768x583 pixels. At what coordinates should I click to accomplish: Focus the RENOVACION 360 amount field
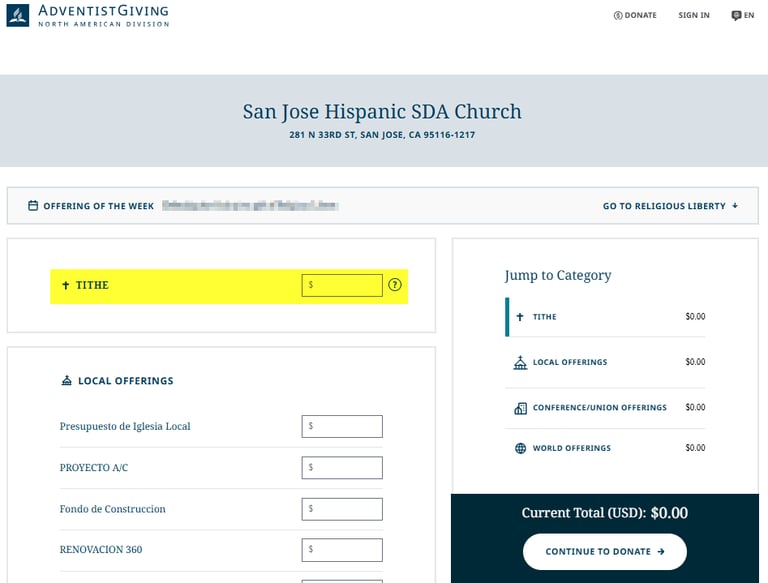pyautogui.click(x=342, y=550)
